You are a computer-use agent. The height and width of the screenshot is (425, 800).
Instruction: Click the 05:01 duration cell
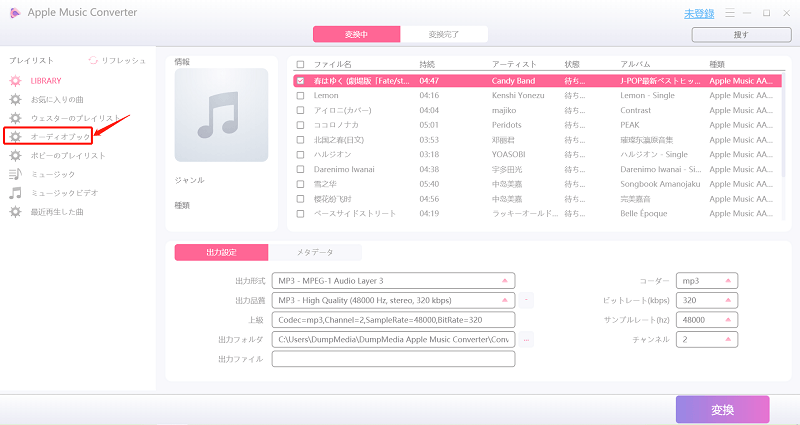click(429, 125)
